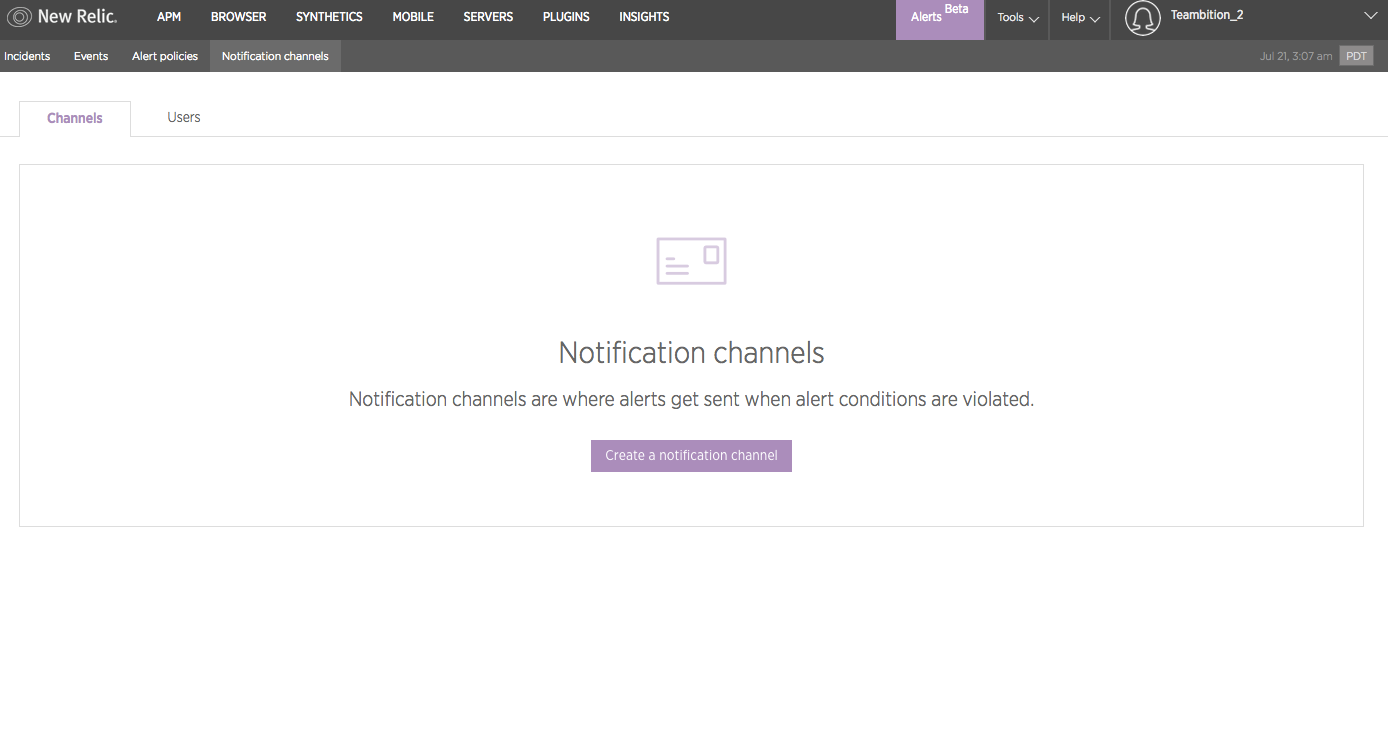Screen dimensions: 1388x750
Task: Open the SERVERS section
Action: (x=488, y=17)
